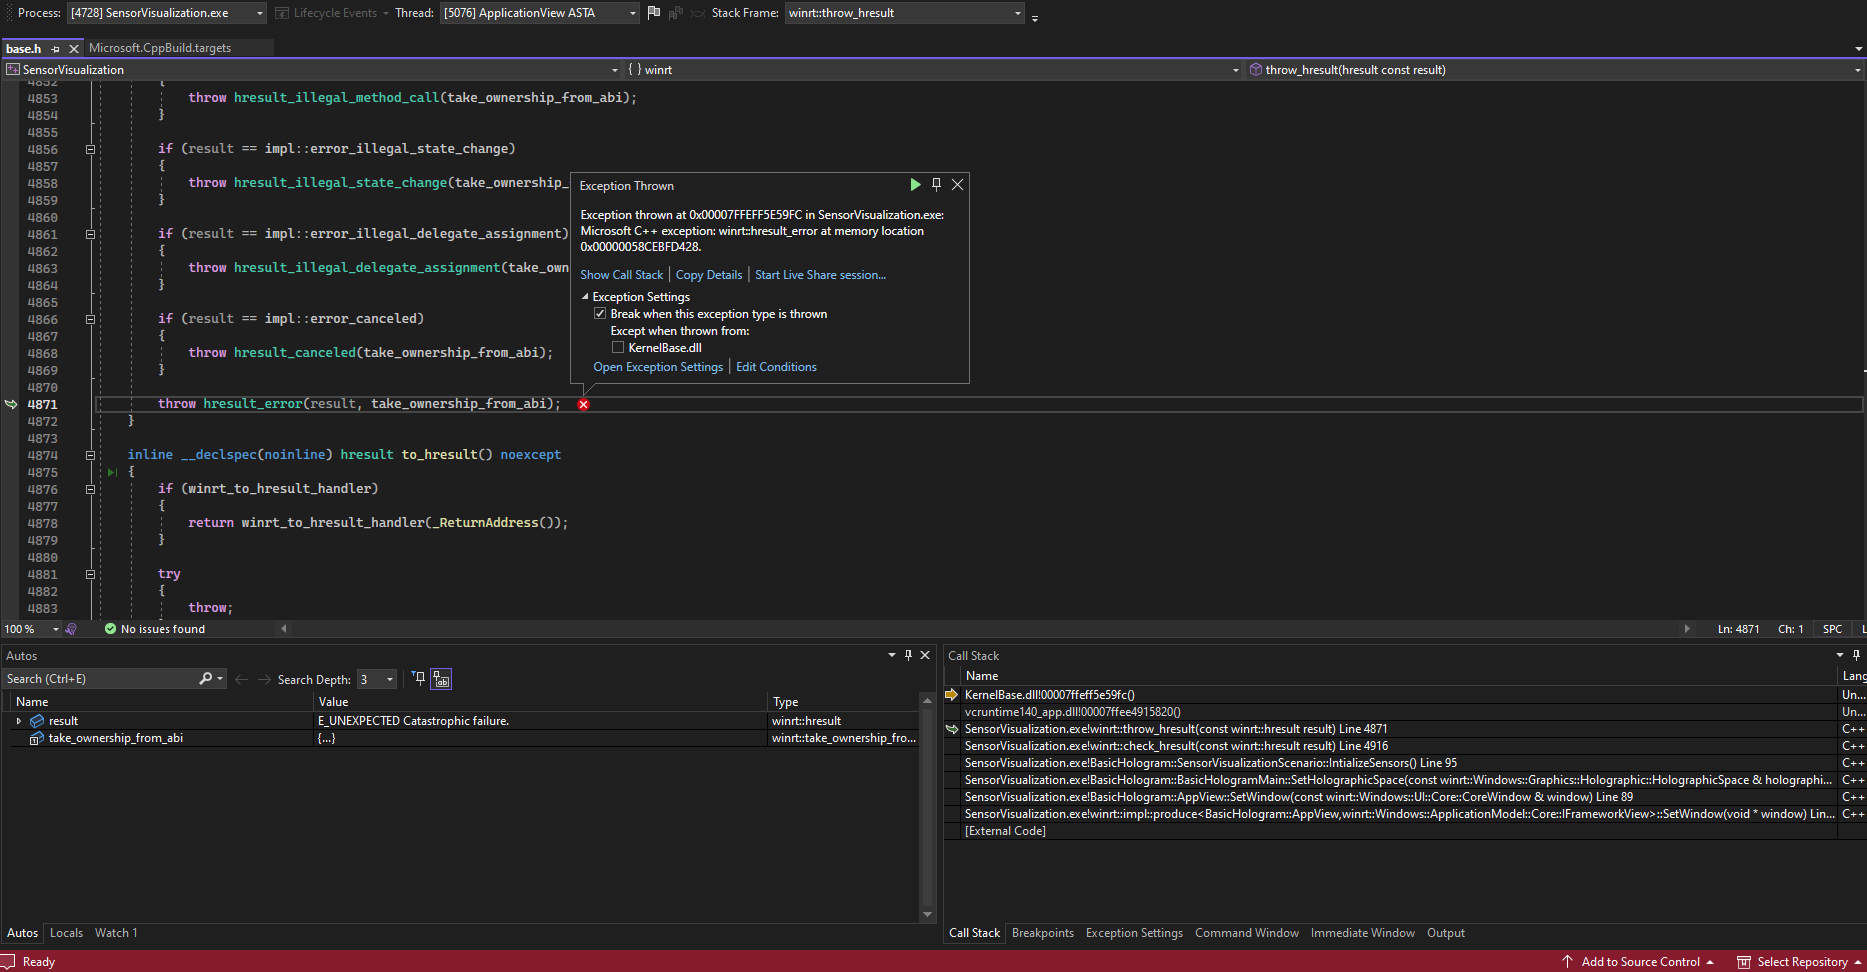Click the pin icon on base.h tab
This screenshot has width=1867, height=972.
pyautogui.click(x=56, y=49)
